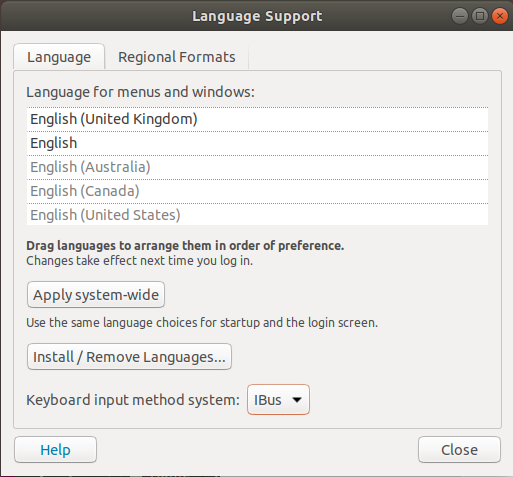Minimize the Language Support window
513x477 pixels.
460,16
